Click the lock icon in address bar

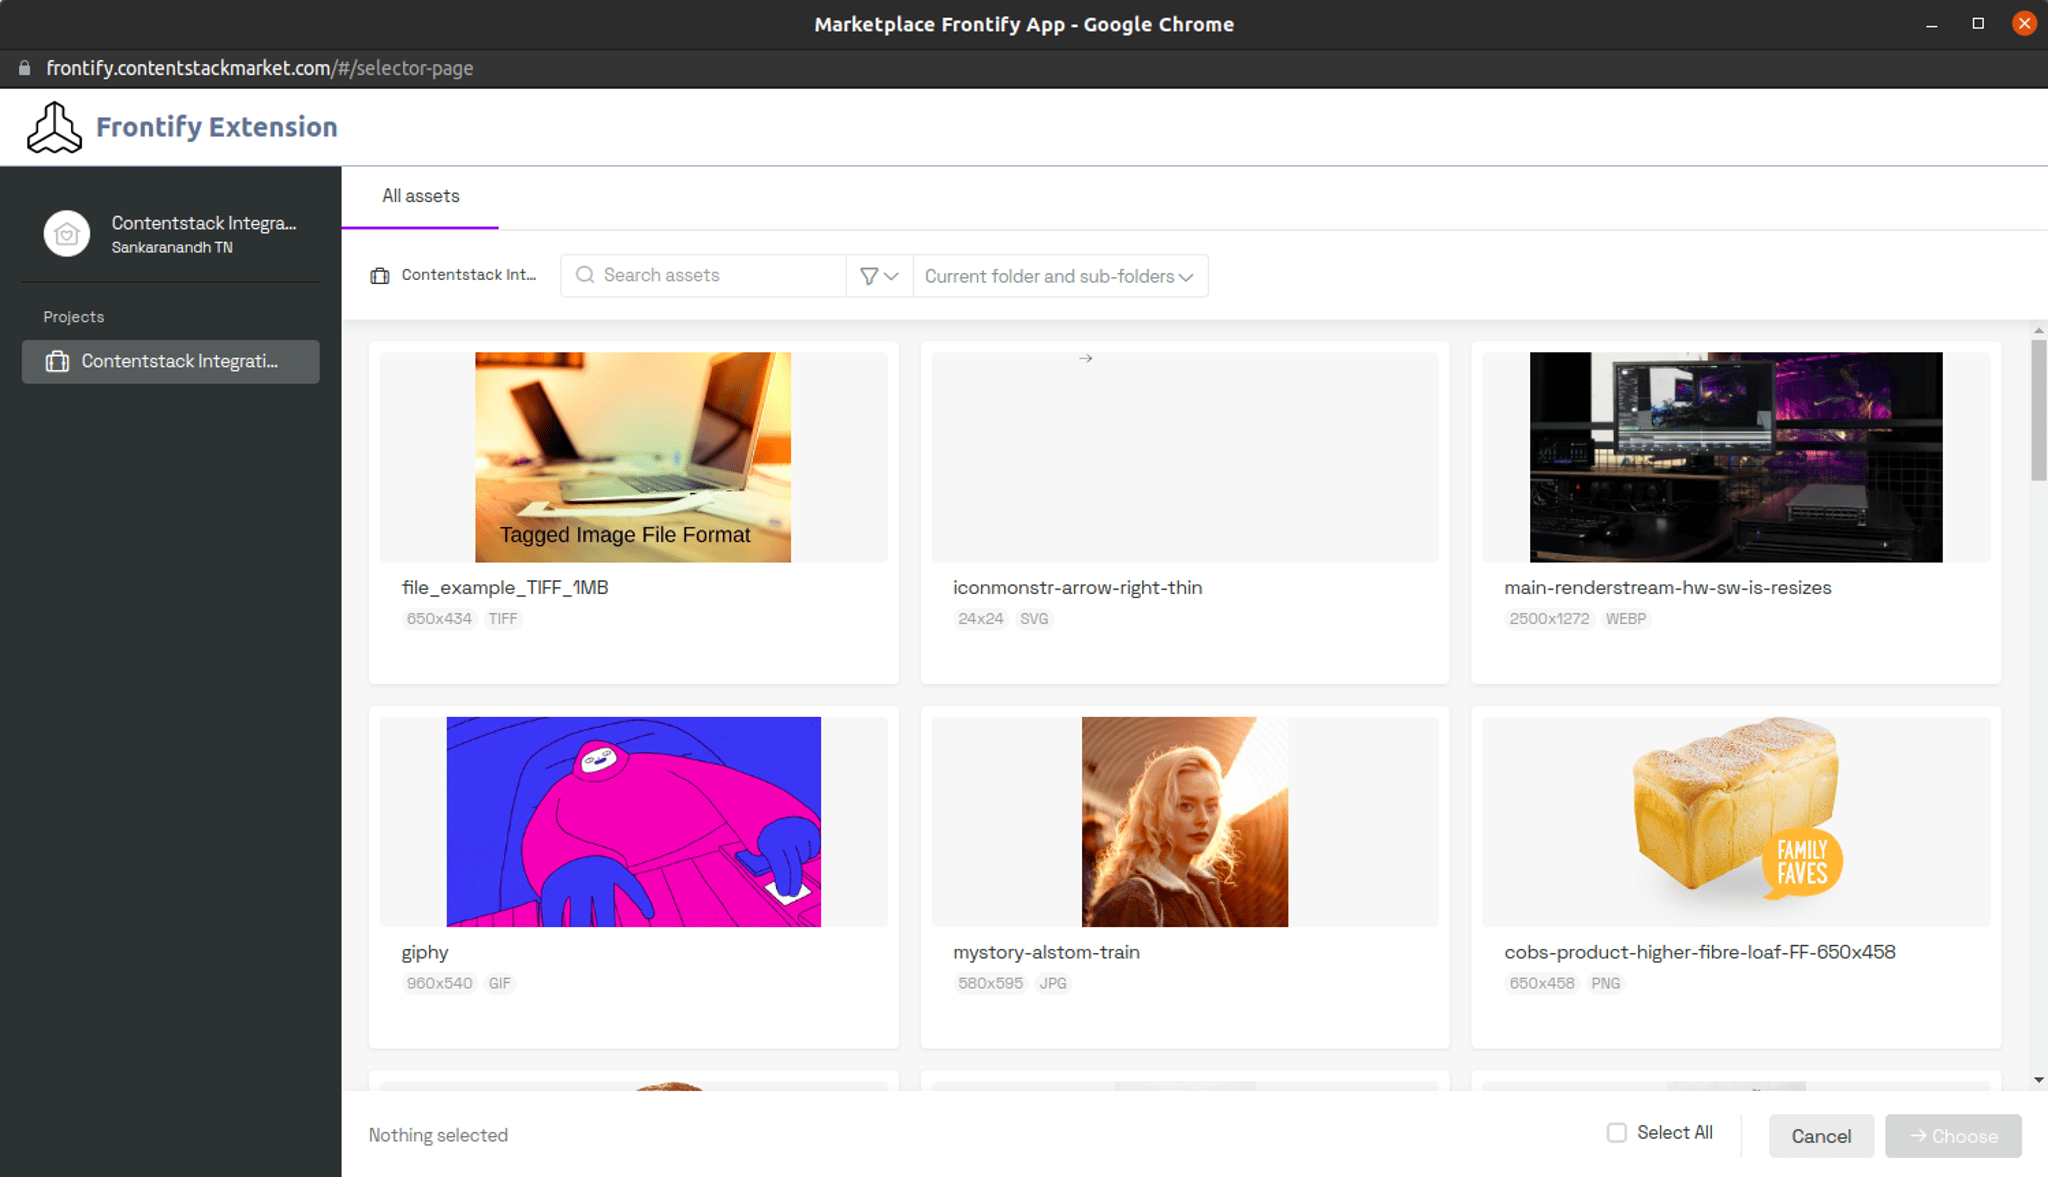tap(25, 68)
